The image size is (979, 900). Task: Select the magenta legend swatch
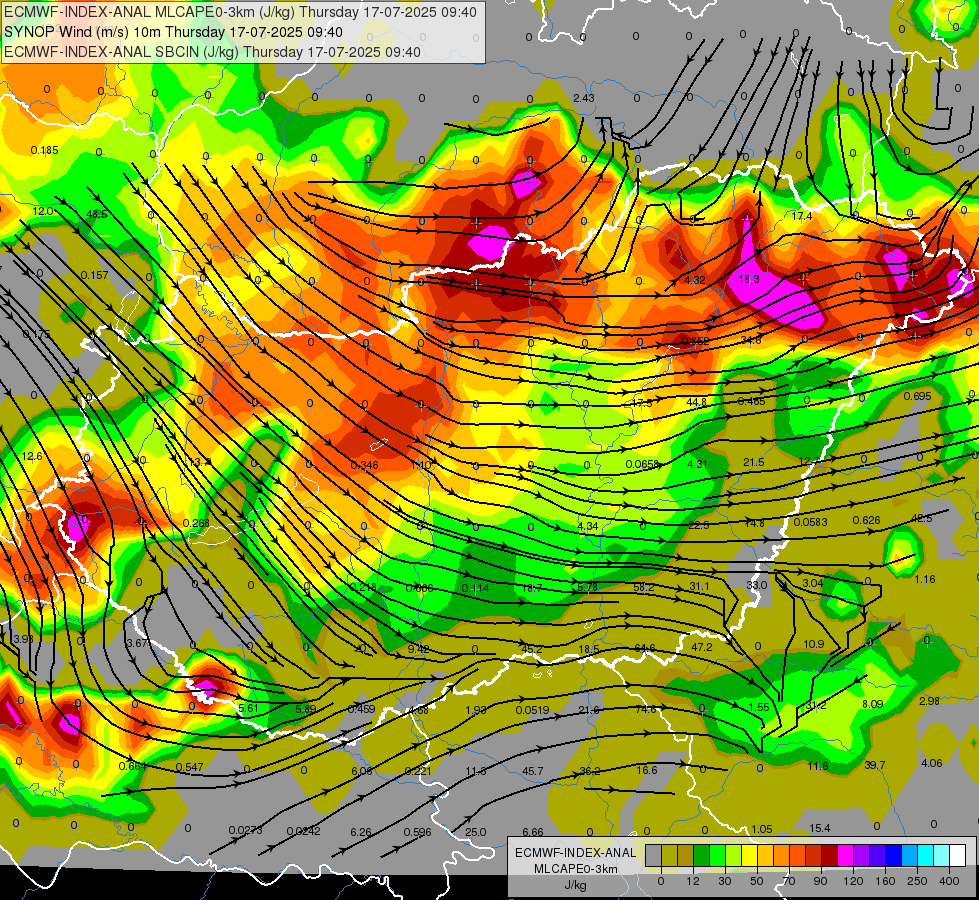tap(846, 855)
